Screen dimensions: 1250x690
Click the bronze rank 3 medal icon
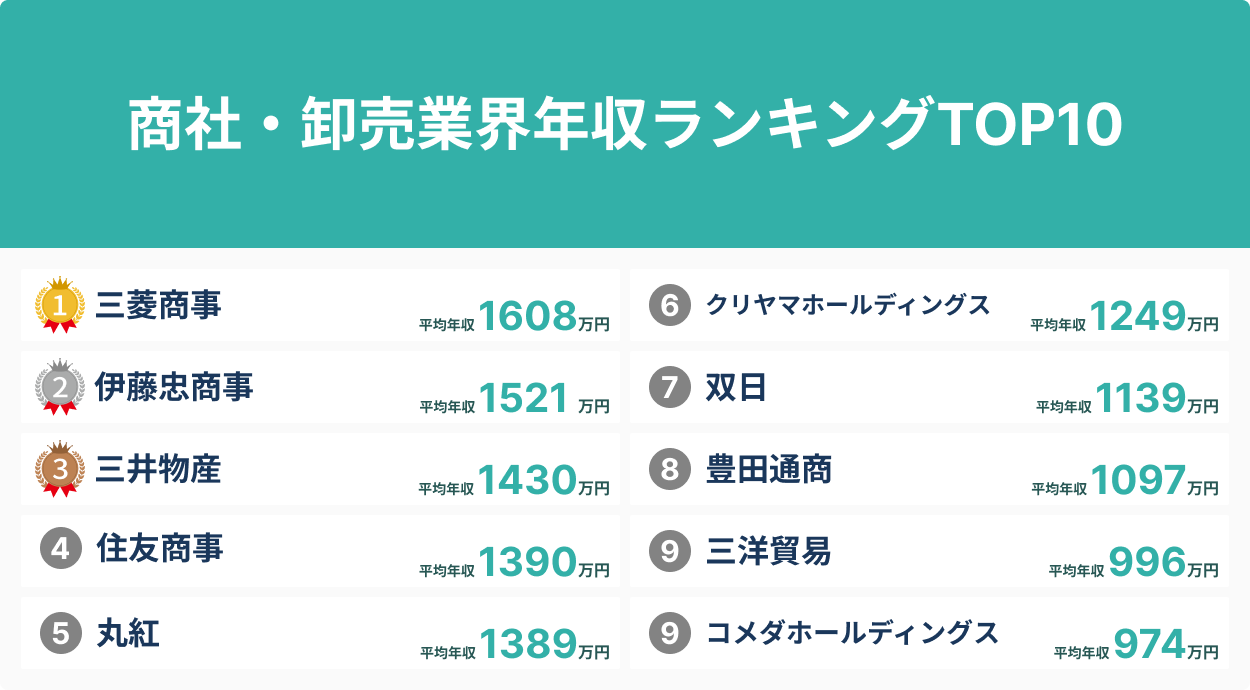60,469
